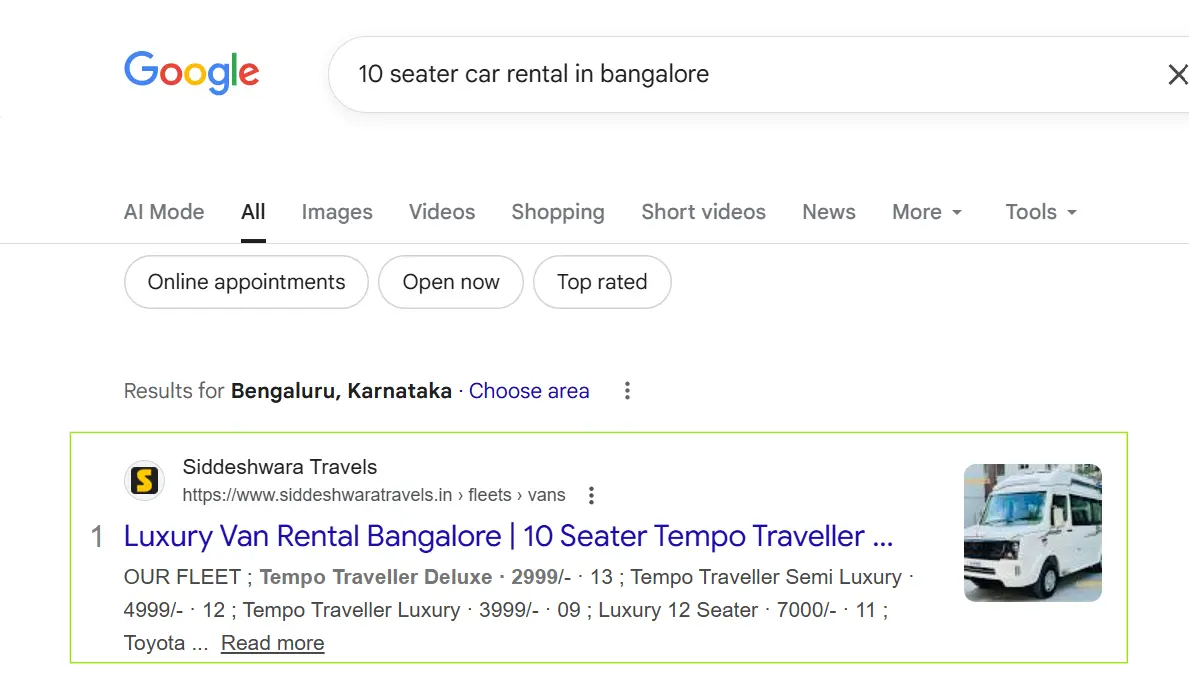The width and height of the screenshot is (1189, 673).
Task: Open three-dot menu beside Choose area
Action: (x=627, y=391)
